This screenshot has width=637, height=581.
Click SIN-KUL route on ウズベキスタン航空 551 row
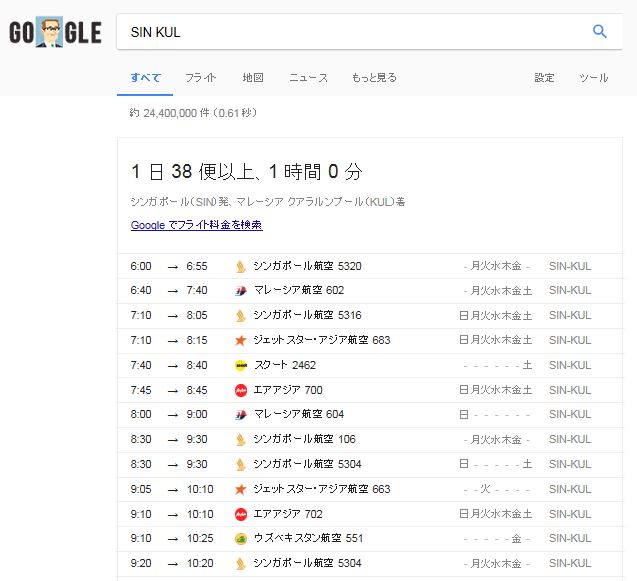pos(570,538)
